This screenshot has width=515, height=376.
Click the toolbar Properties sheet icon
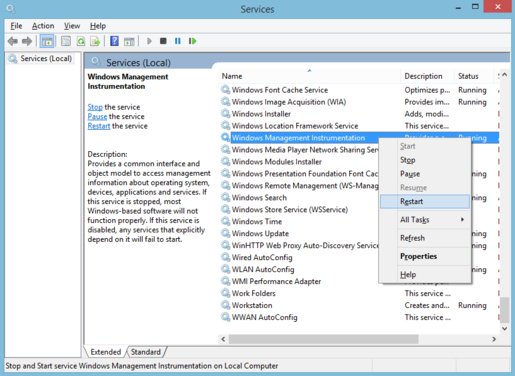[66, 41]
